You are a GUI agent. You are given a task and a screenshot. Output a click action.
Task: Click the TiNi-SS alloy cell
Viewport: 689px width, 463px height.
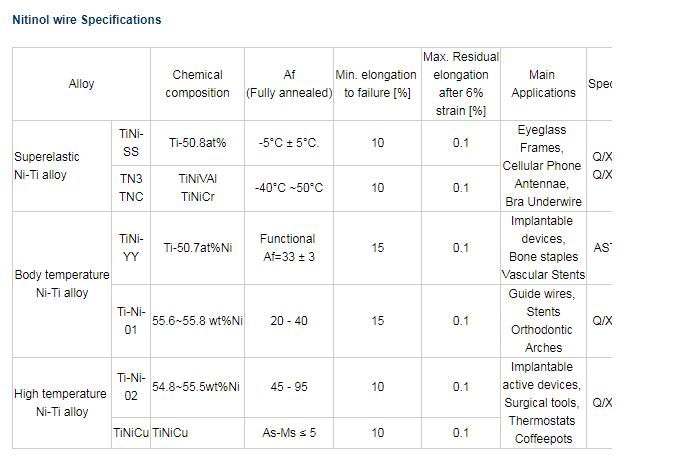tap(131, 143)
